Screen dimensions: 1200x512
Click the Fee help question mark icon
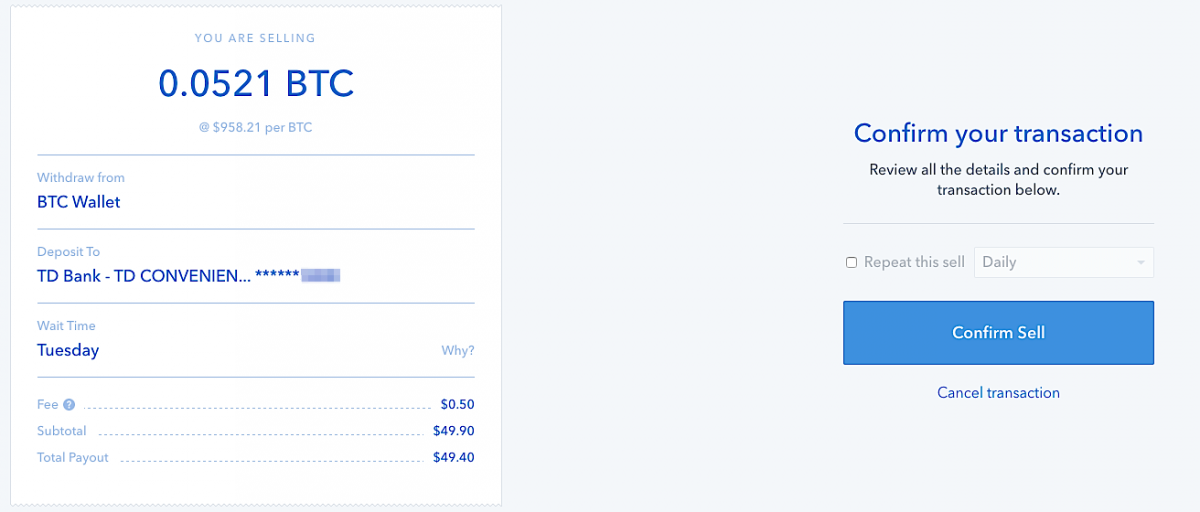pyautogui.click(x=69, y=405)
